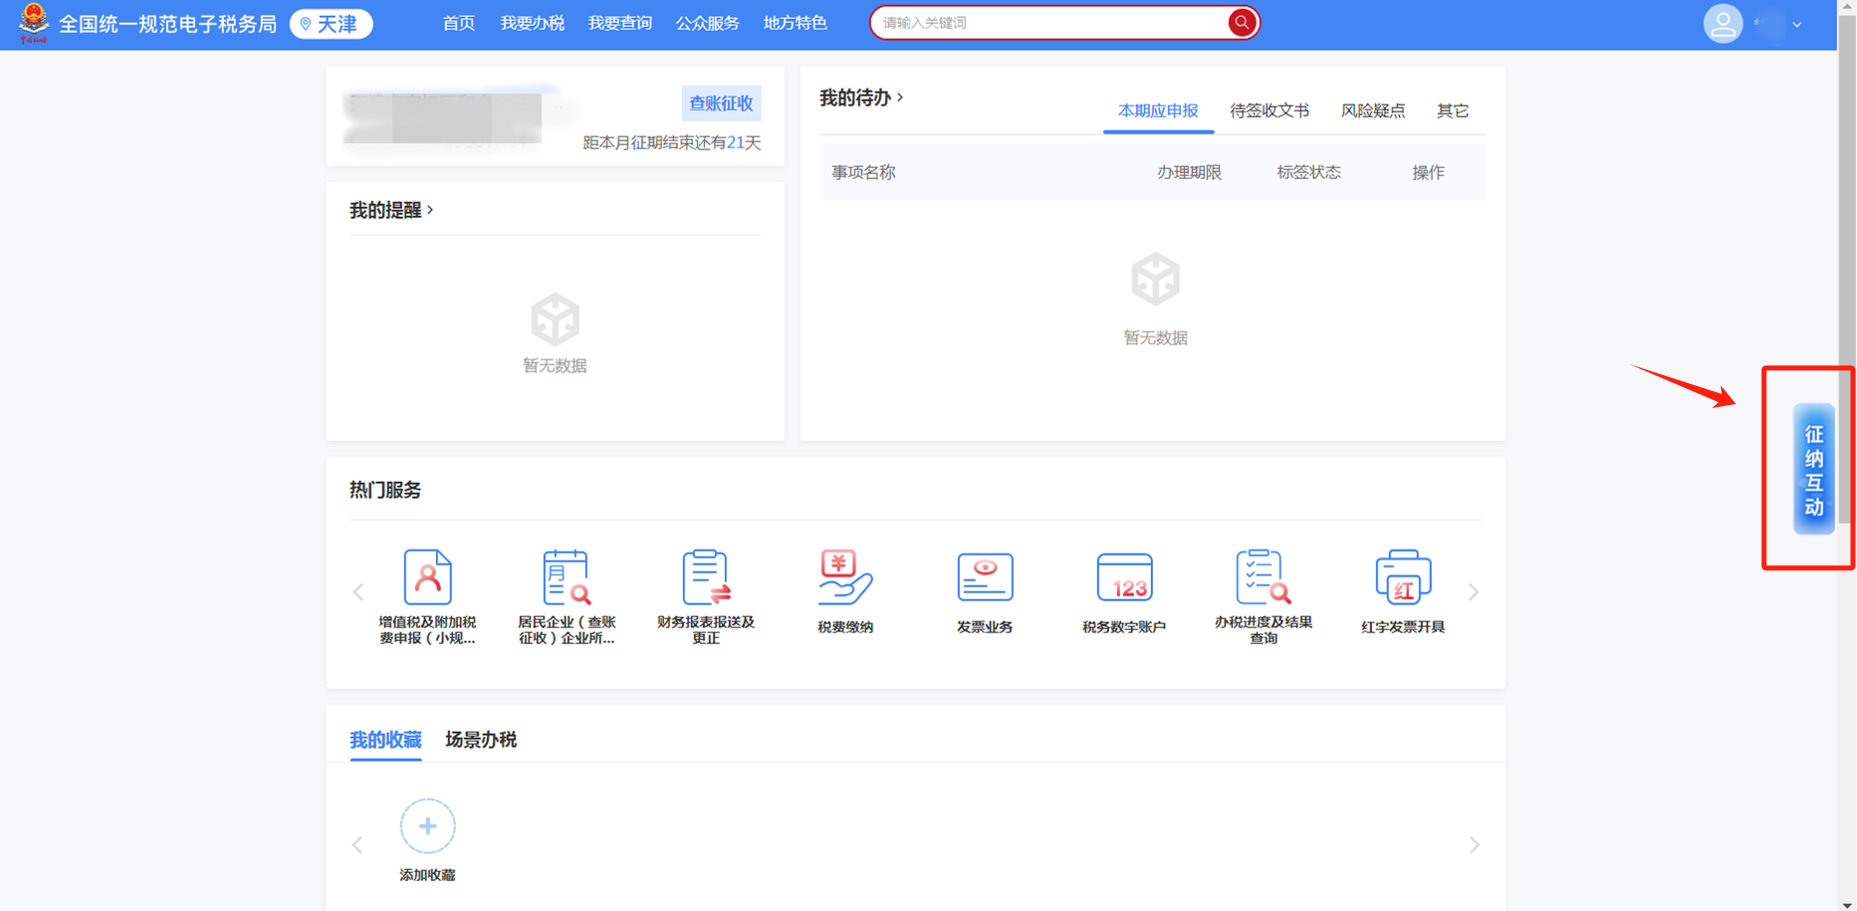
Task: Switch to the 待签收文书 tab
Action: tap(1268, 111)
